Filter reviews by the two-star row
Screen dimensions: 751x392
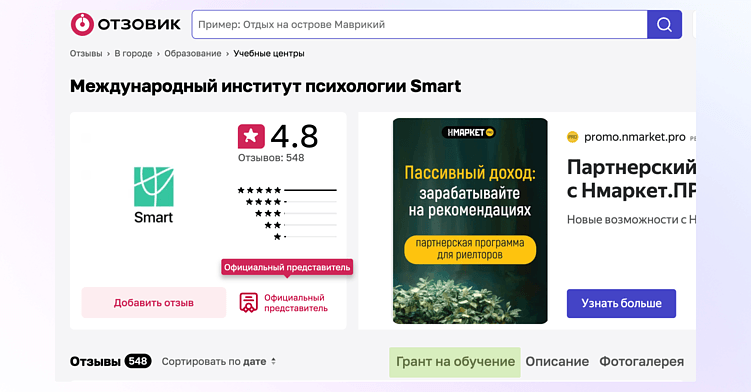pos(300,225)
